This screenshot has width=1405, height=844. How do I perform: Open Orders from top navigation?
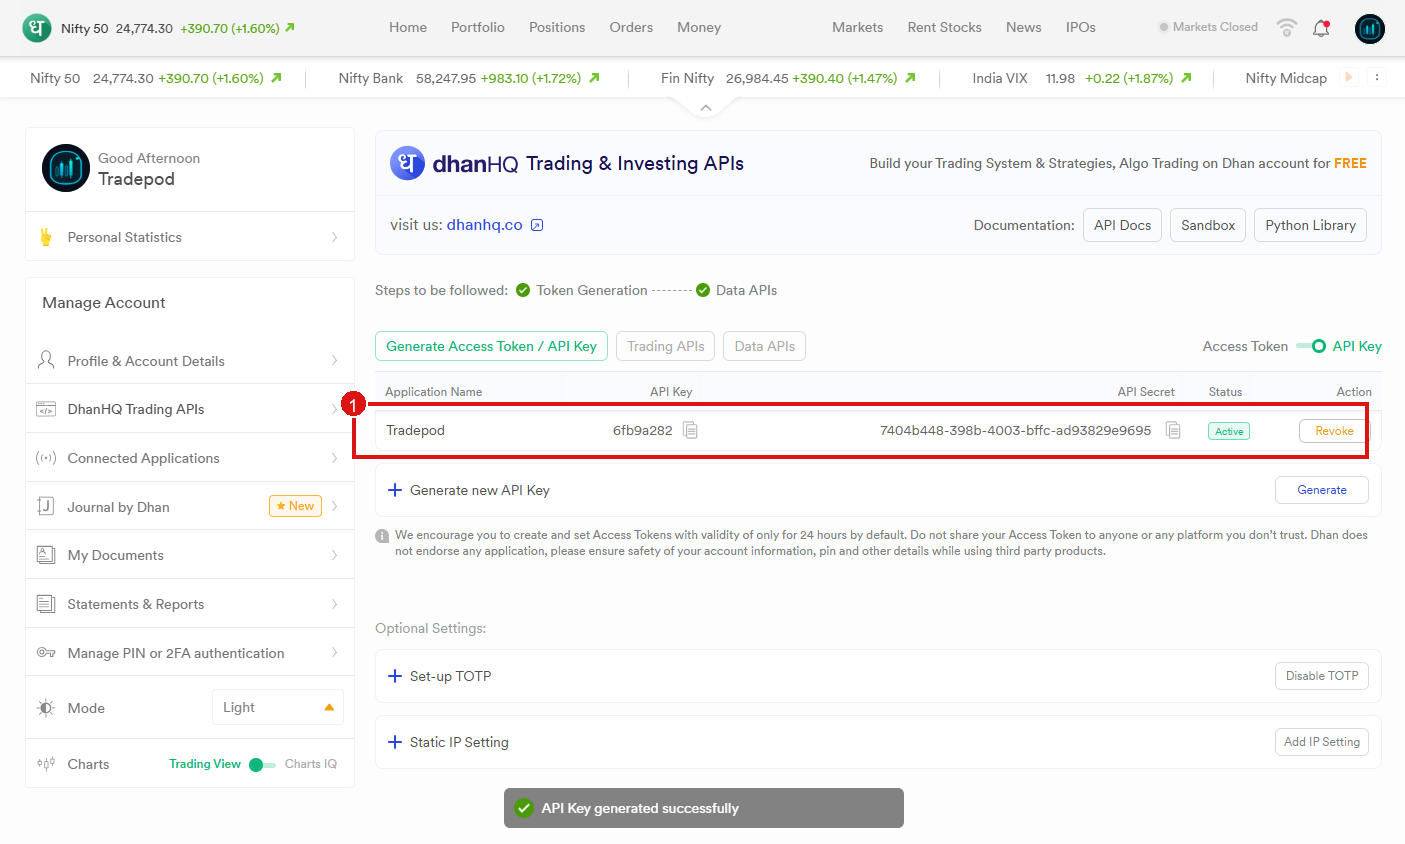click(x=631, y=28)
